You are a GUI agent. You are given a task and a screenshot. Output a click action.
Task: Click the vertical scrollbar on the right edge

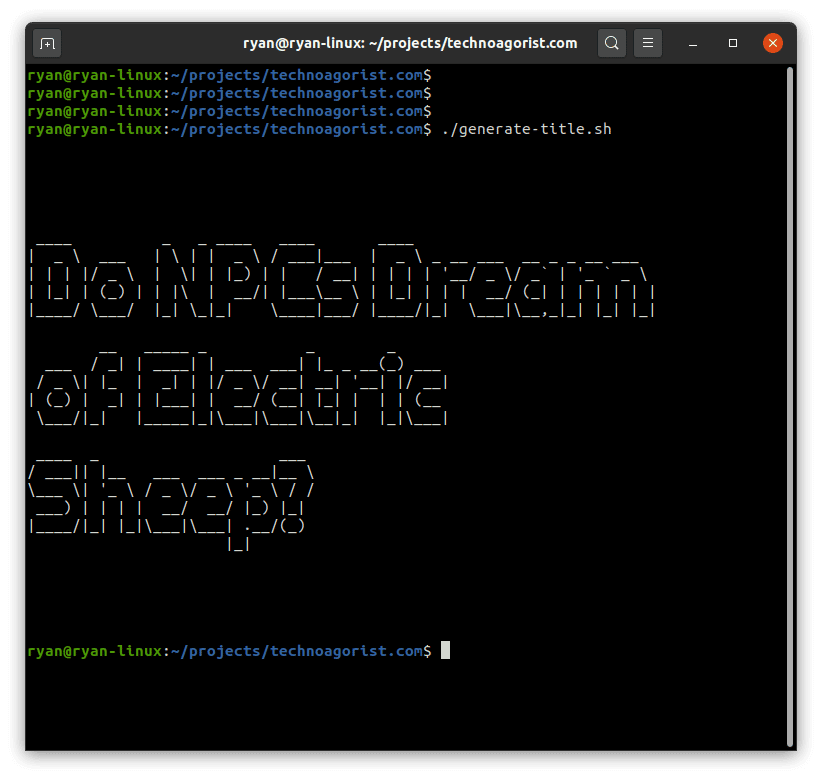pos(790,400)
